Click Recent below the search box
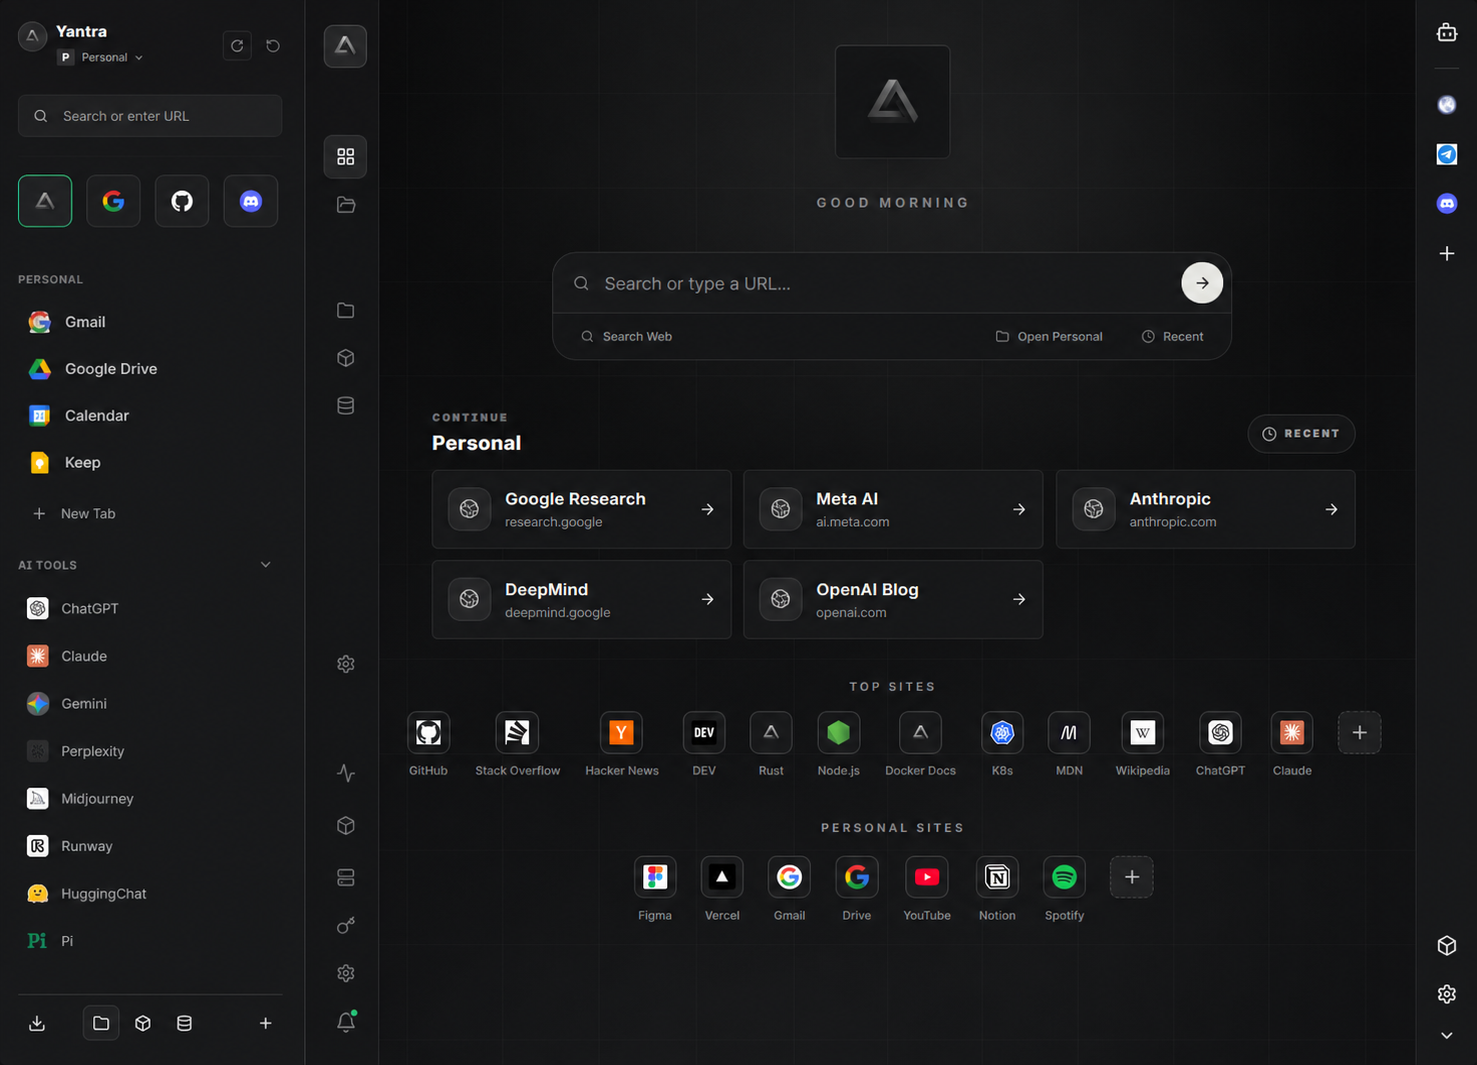The width and height of the screenshot is (1477, 1065). [x=1173, y=337]
